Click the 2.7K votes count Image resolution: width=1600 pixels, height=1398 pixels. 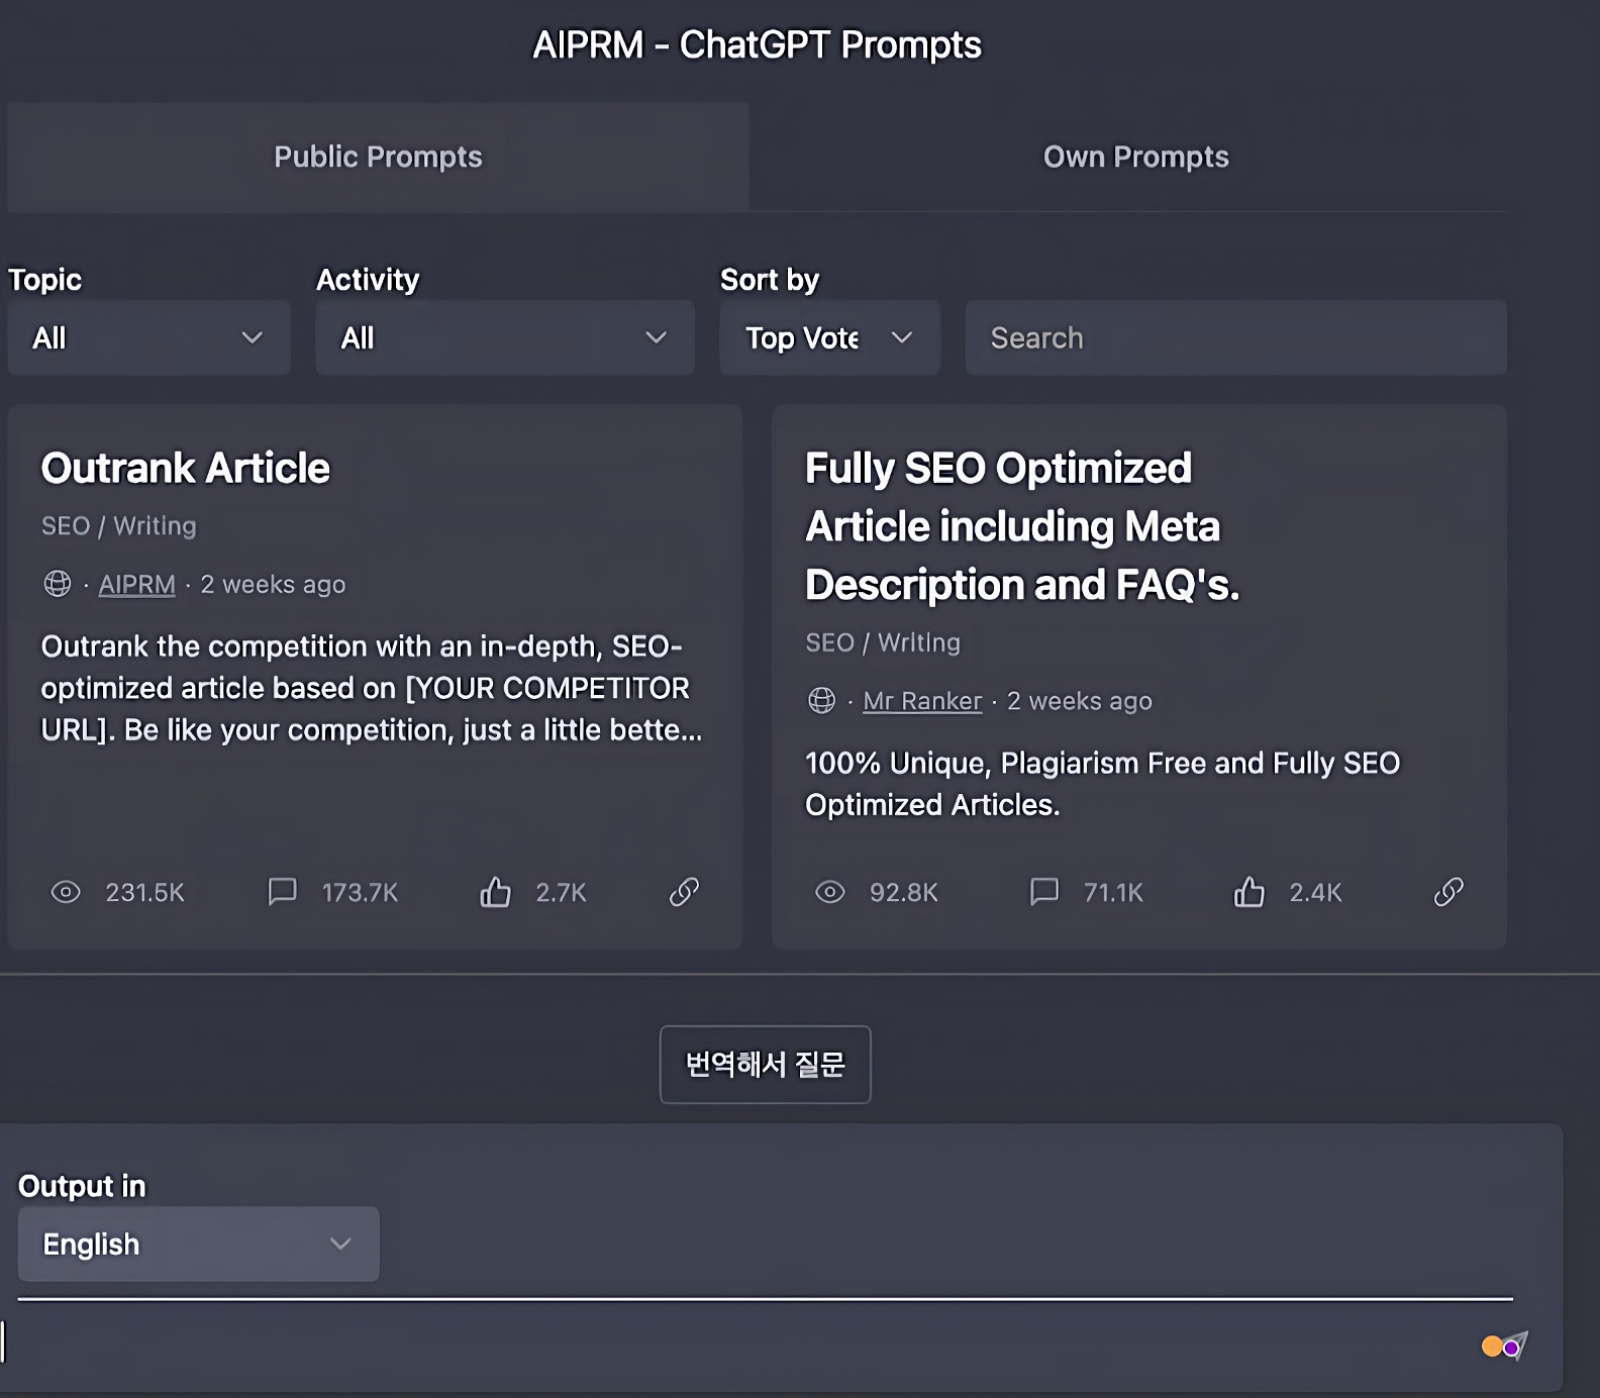[561, 892]
